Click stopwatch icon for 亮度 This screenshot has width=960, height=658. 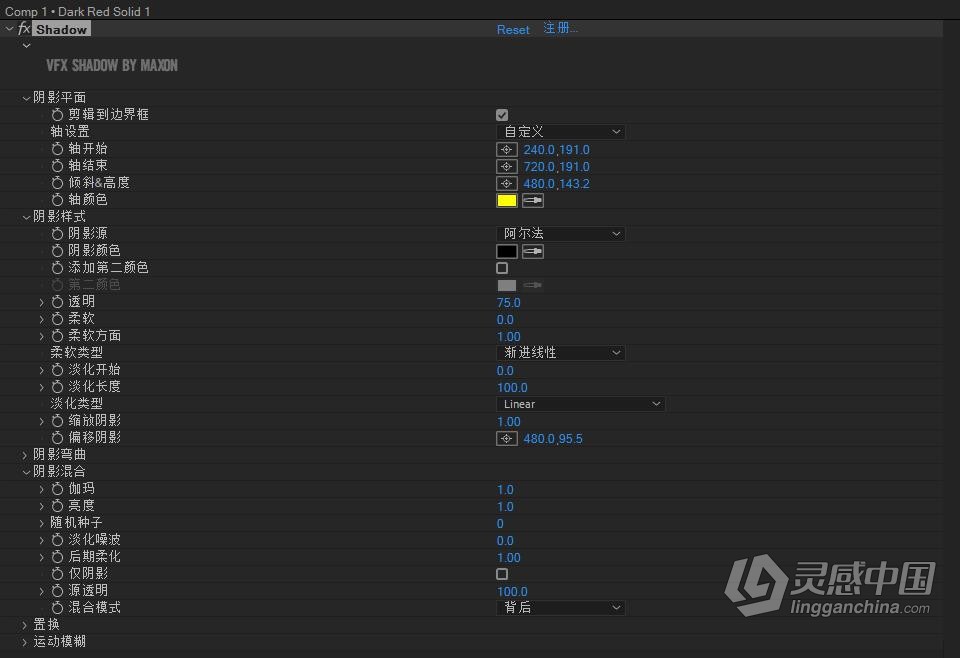(x=57, y=506)
